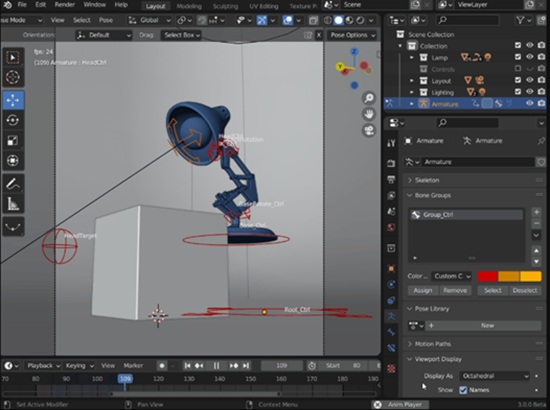The image size is (550, 410).
Task: Click the Deselect bone group button
Action: [x=525, y=290]
